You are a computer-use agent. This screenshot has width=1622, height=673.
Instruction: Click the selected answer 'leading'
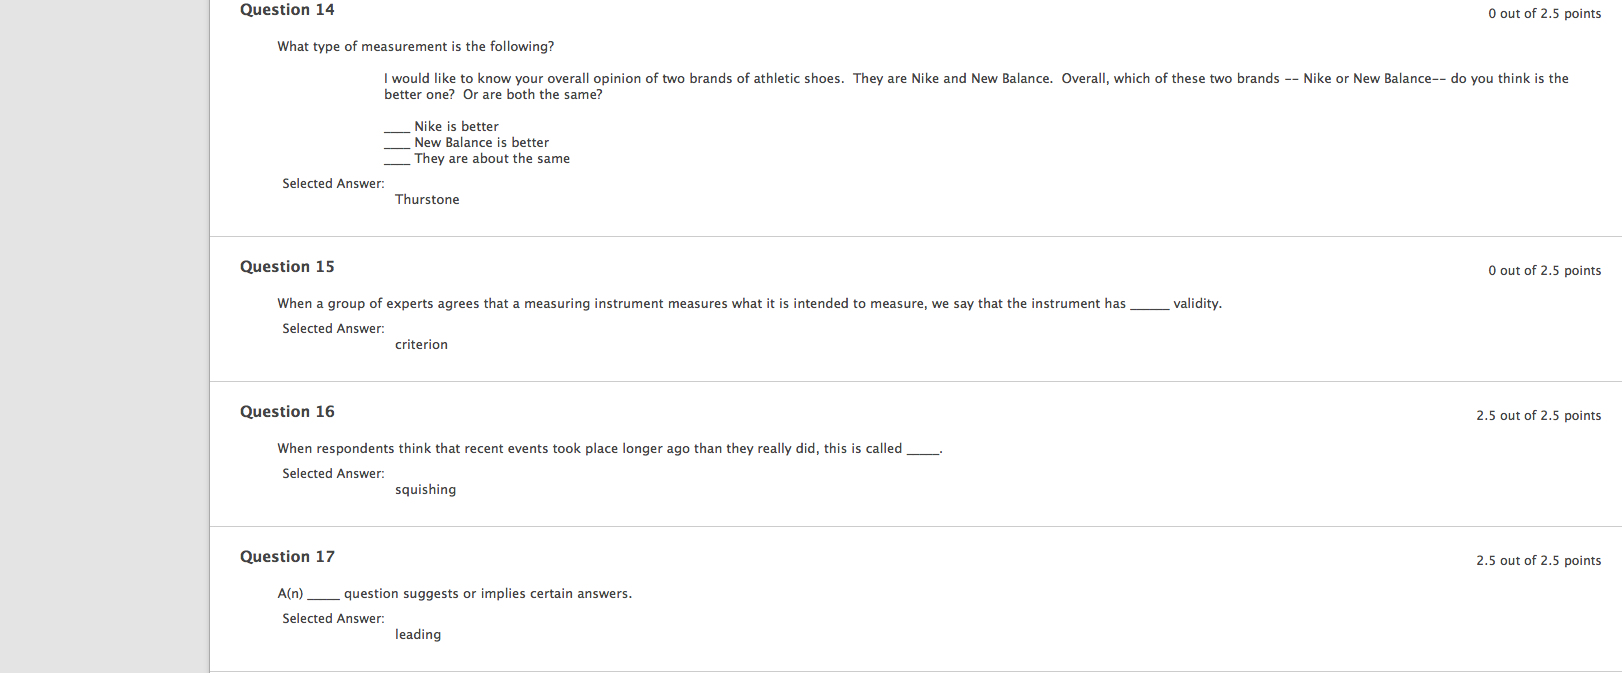pos(418,635)
